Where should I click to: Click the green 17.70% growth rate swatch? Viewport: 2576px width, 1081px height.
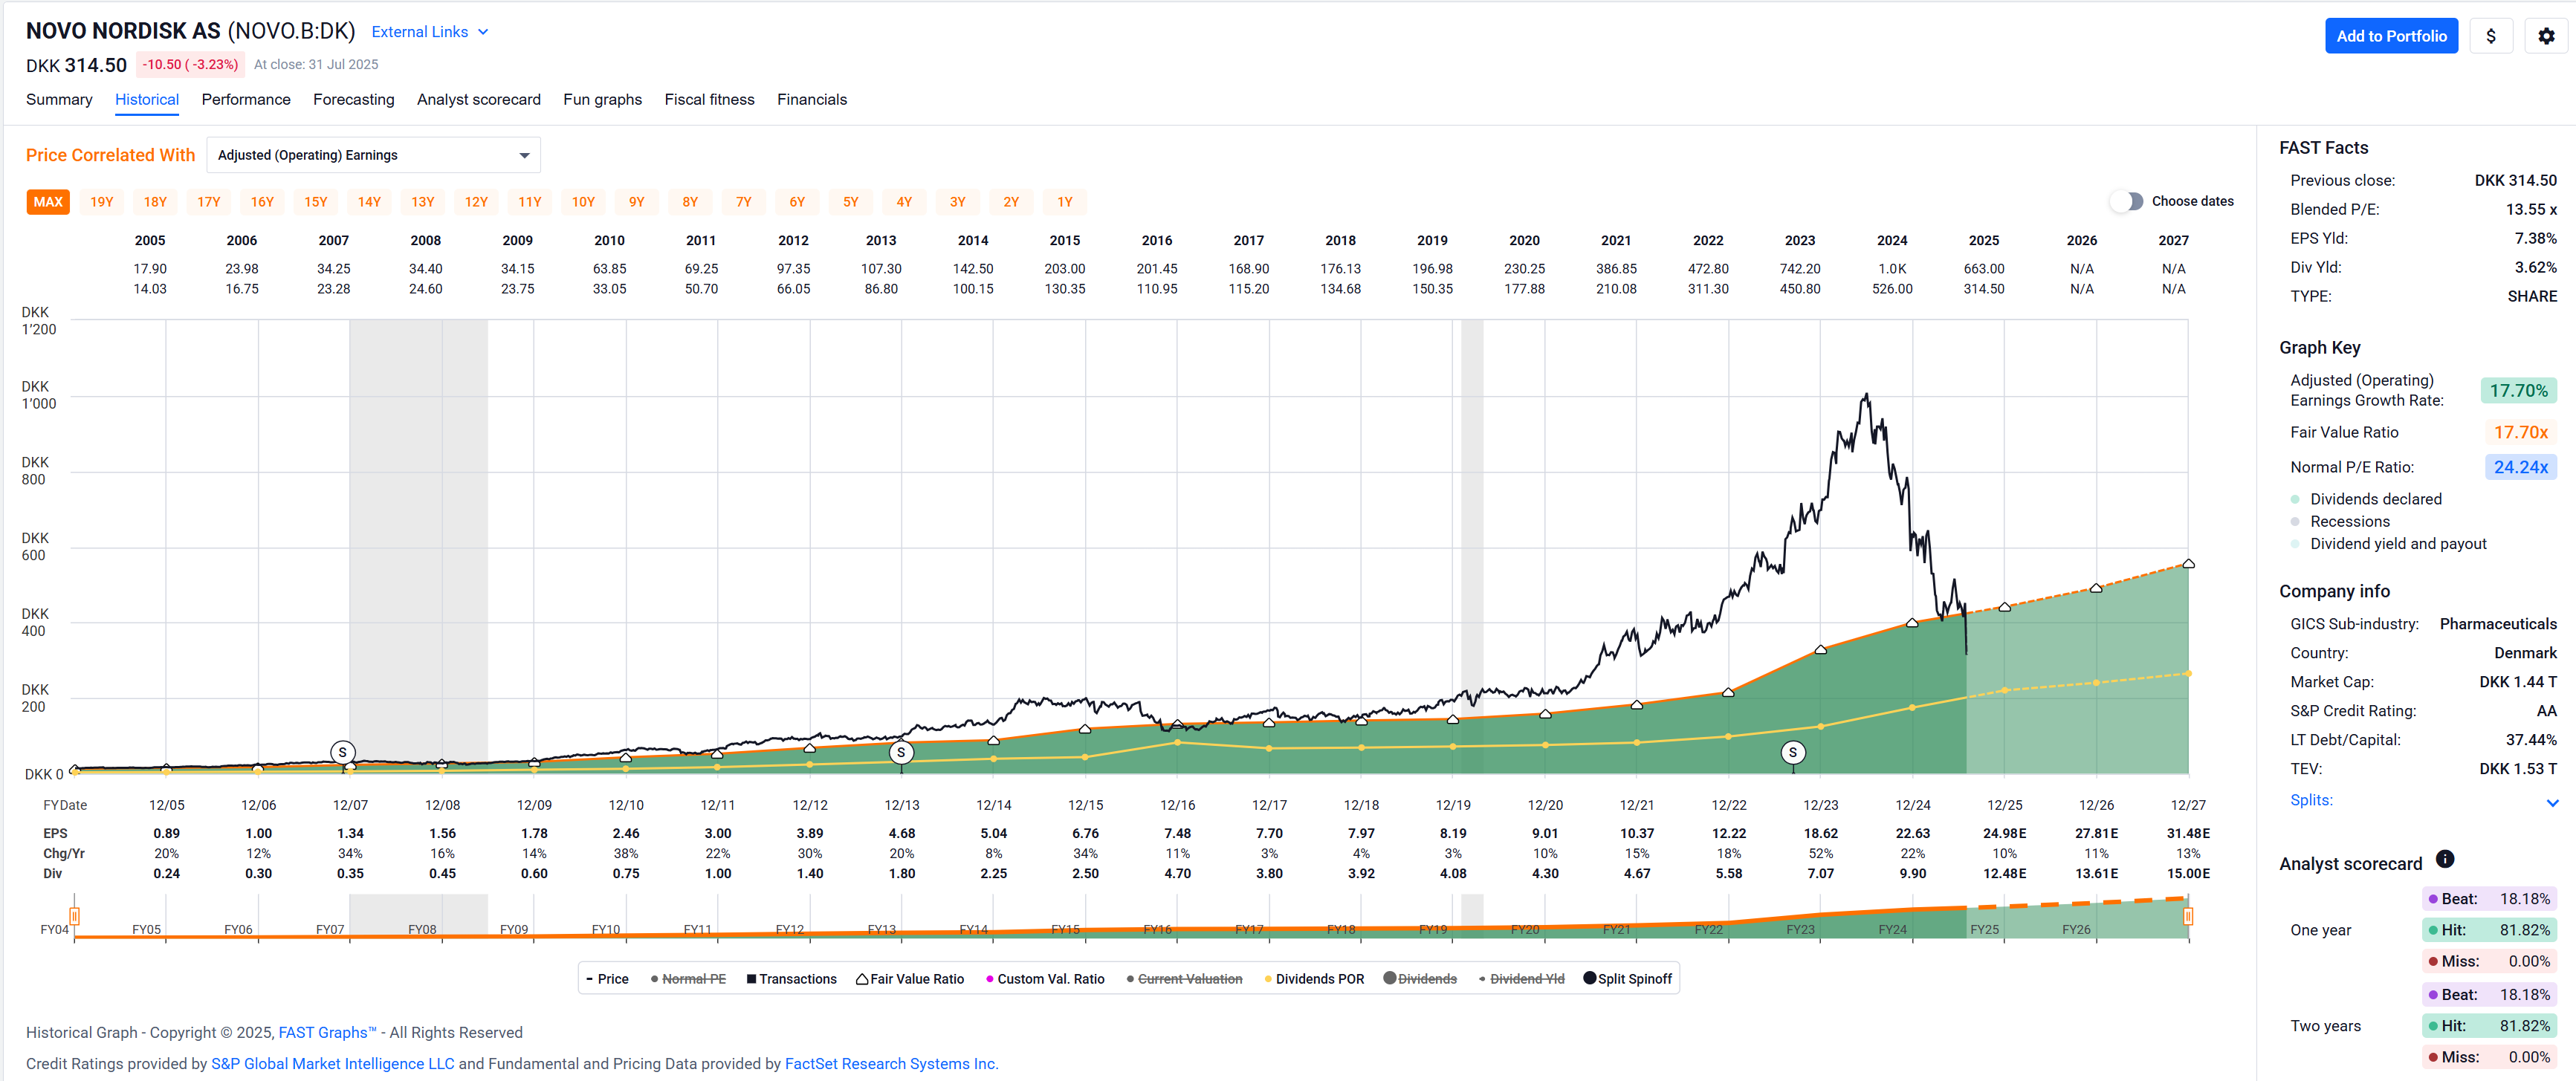click(x=2518, y=391)
